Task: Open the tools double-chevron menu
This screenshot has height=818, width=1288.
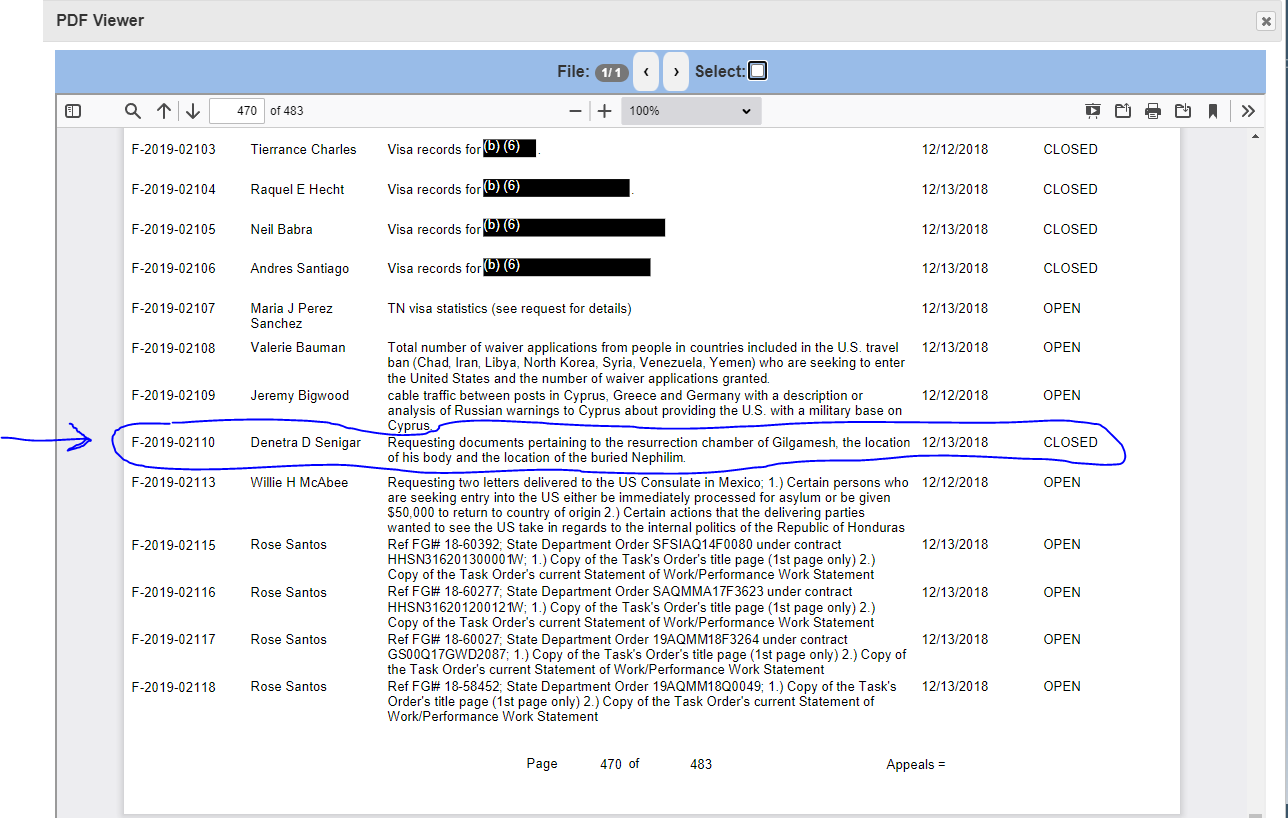Action: click(x=1248, y=111)
